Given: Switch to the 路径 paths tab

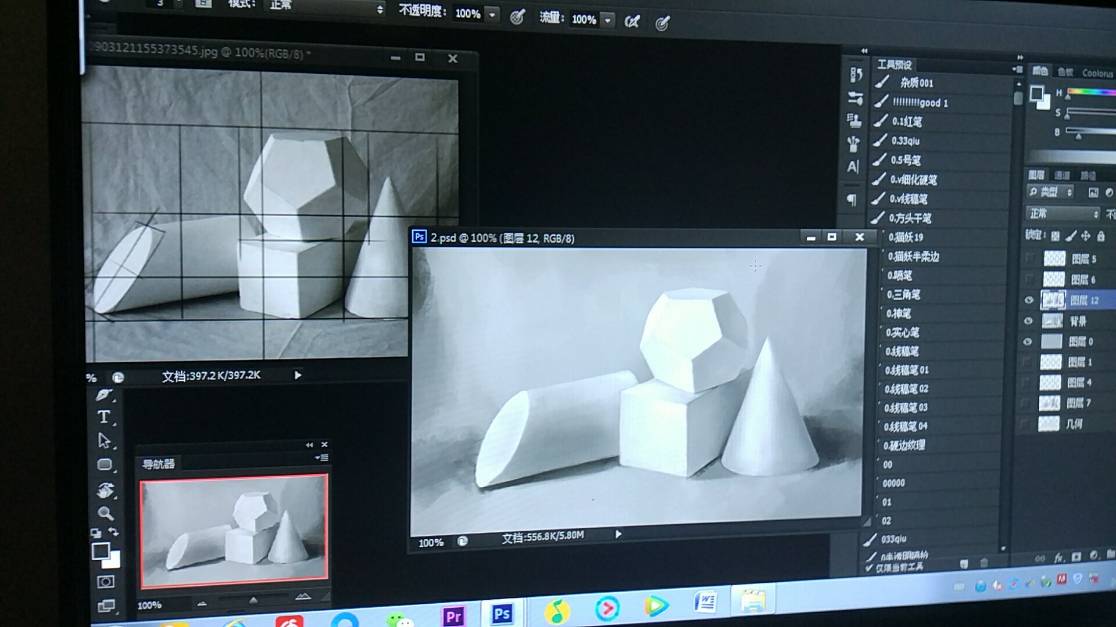Looking at the screenshot, I should pos(1088,175).
